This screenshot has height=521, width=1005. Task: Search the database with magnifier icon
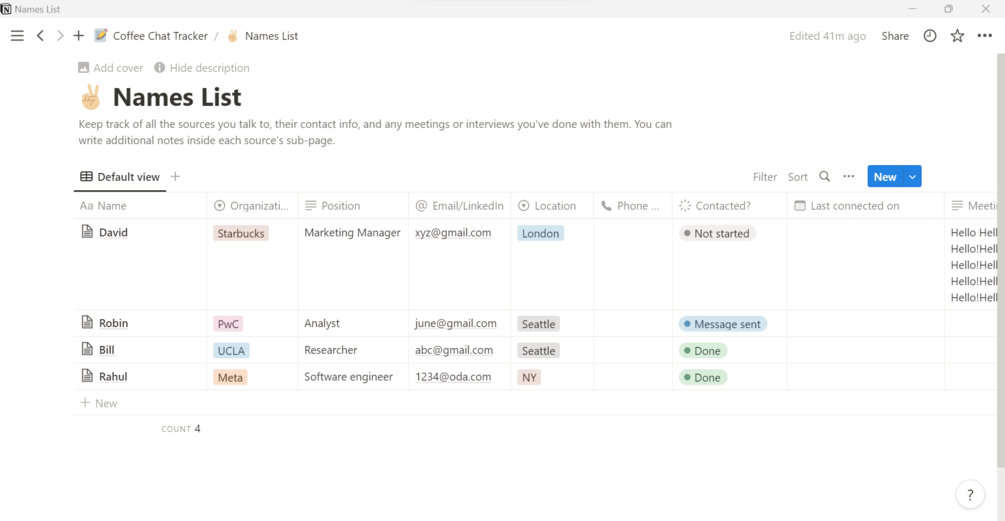pyautogui.click(x=825, y=177)
